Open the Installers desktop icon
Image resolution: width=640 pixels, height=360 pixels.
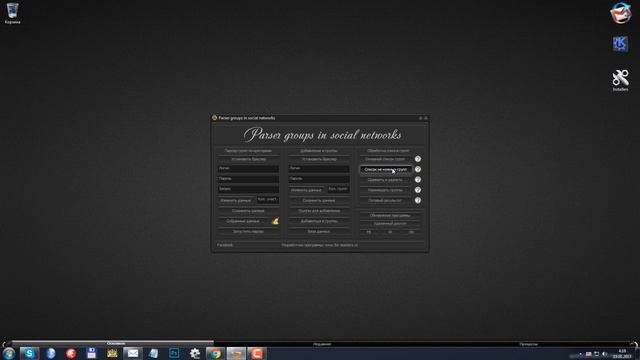point(620,80)
